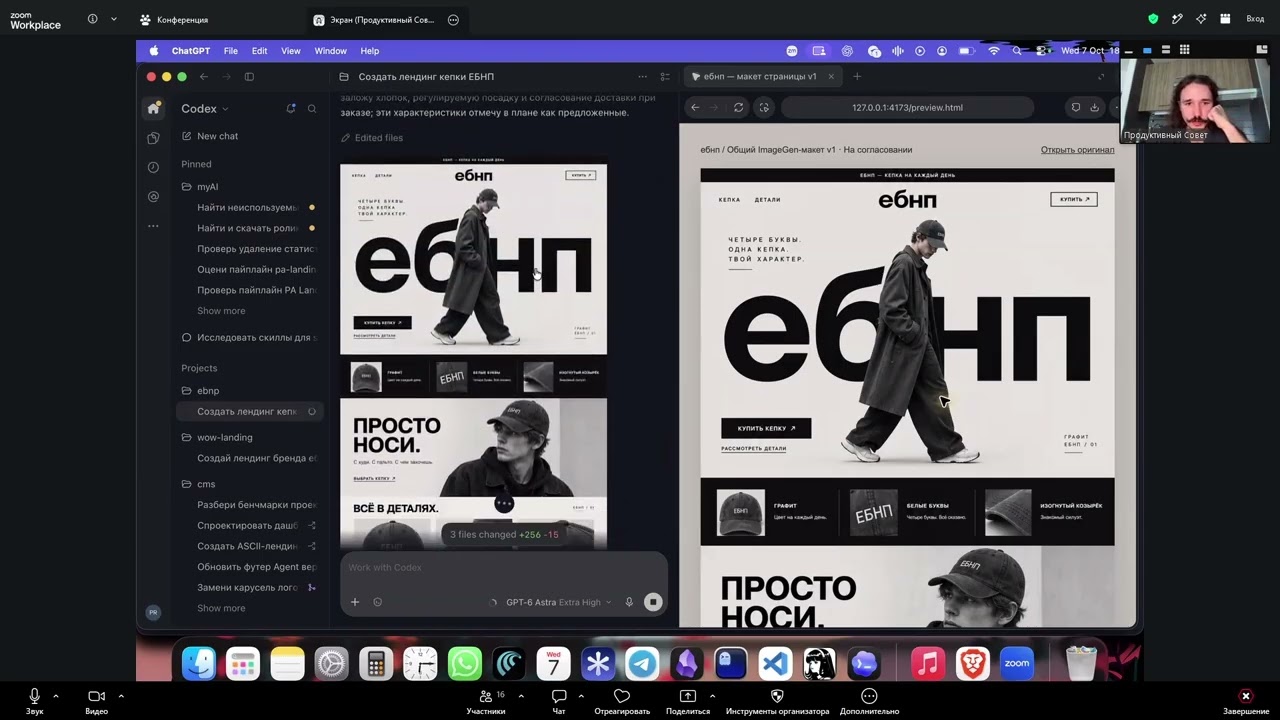This screenshot has width=1280, height=720.
Task: Mute with Zoom 'Звук' microphone button
Action: point(35,701)
